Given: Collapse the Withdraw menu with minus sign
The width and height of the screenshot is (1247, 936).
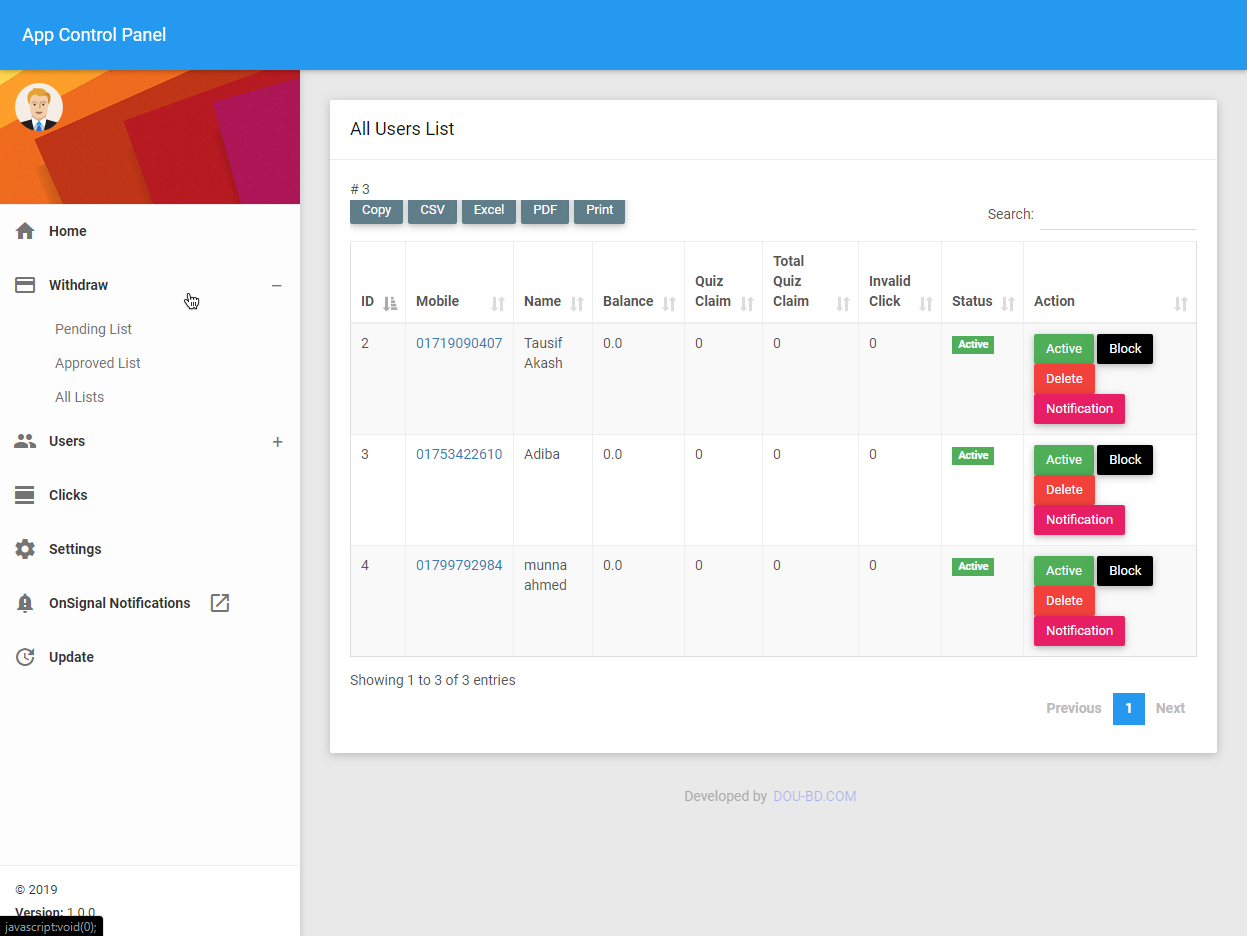Looking at the screenshot, I should [x=277, y=286].
